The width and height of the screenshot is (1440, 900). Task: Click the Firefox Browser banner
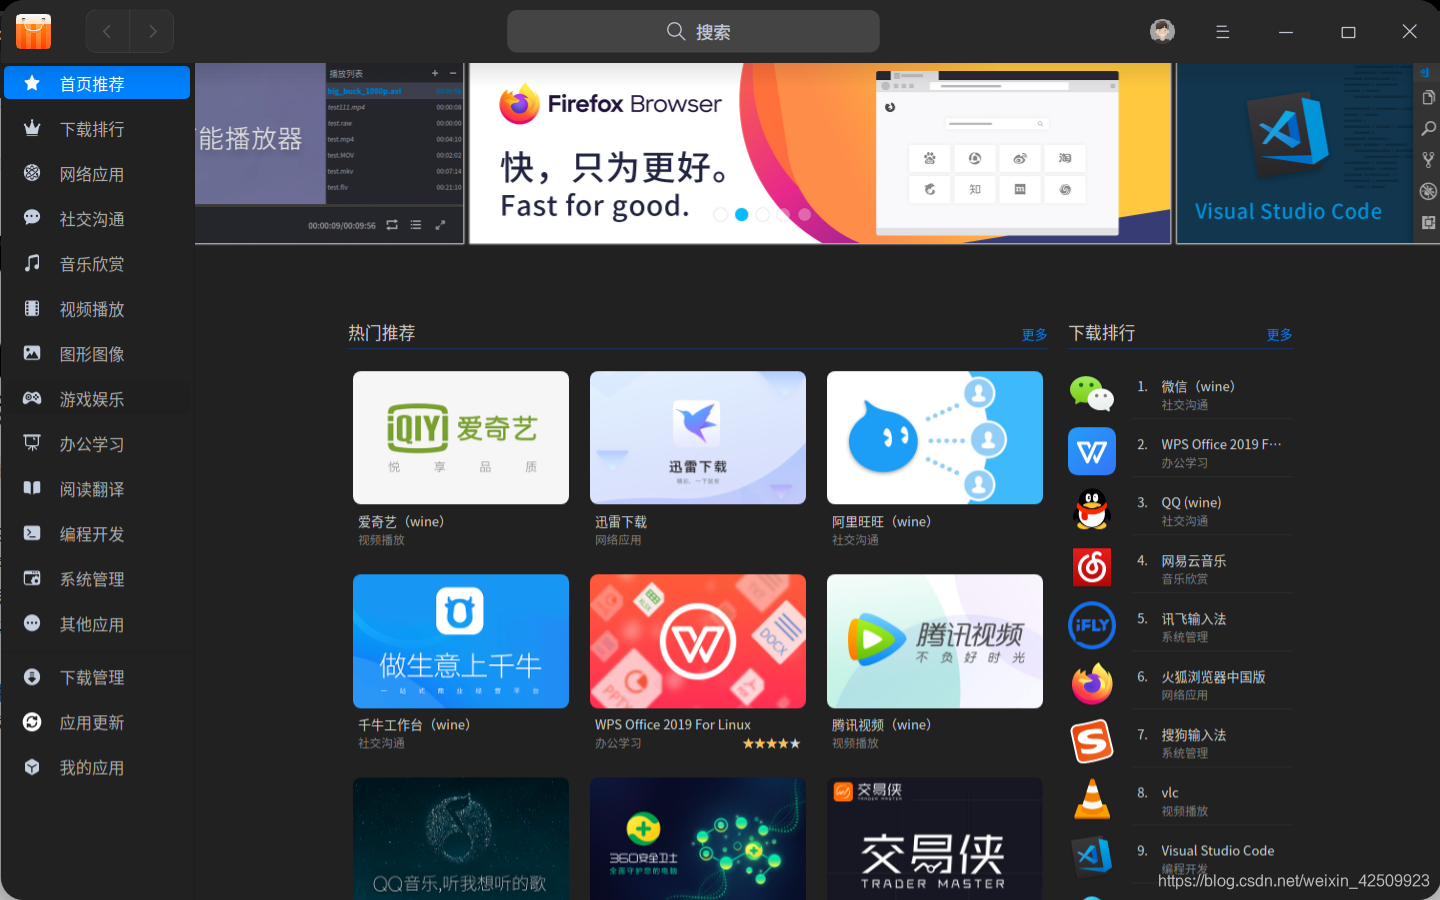tap(820, 153)
